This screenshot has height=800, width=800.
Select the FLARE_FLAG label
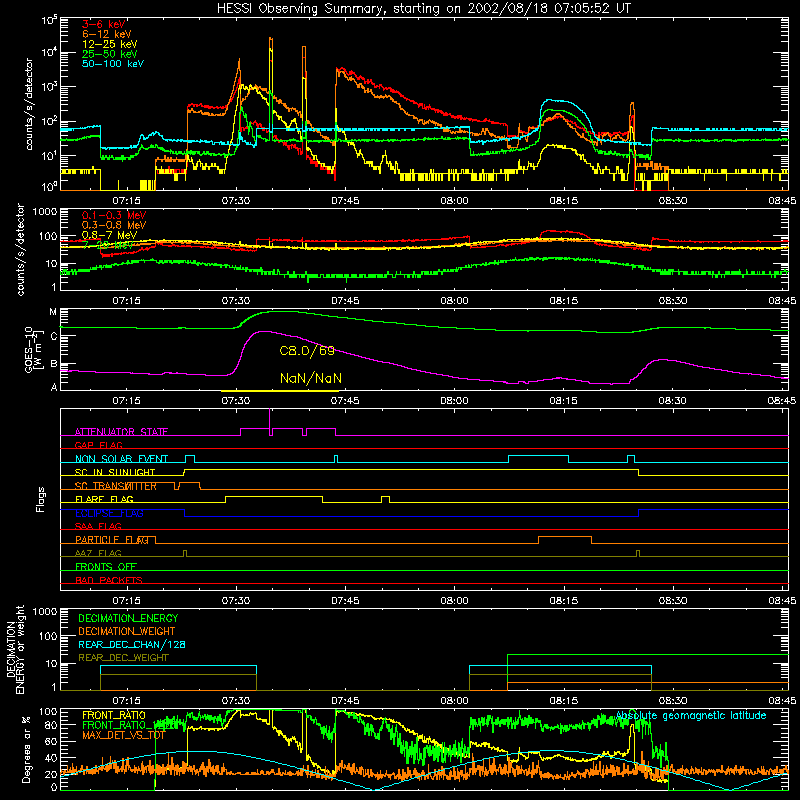[104, 499]
